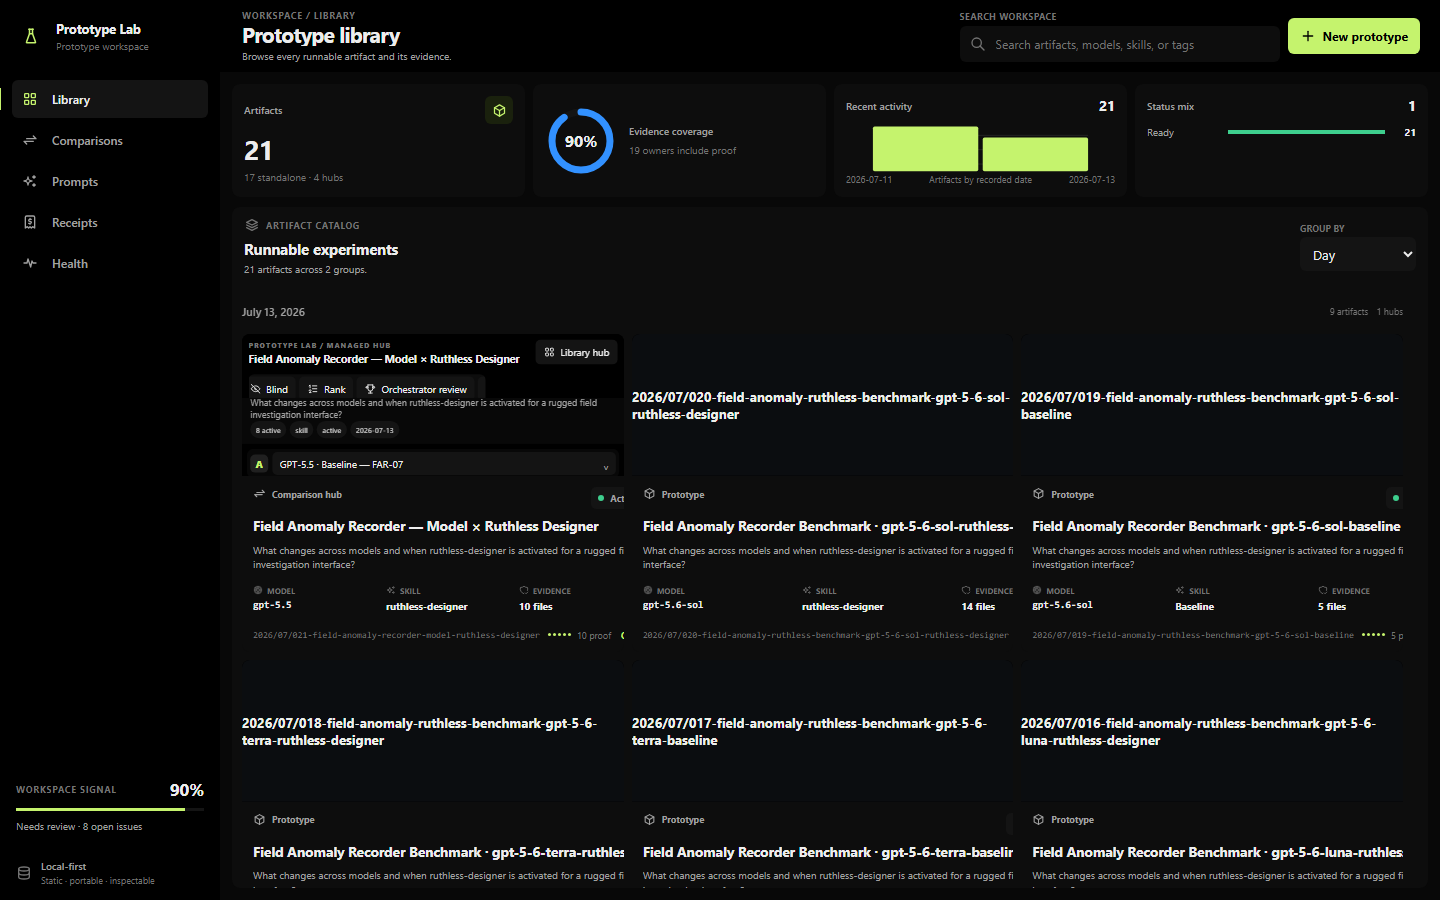Image resolution: width=1440 pixels, height=900 pixels.
Task: Click heading 2026/07/018 terra-ruthless-designer
Action: 419,731
